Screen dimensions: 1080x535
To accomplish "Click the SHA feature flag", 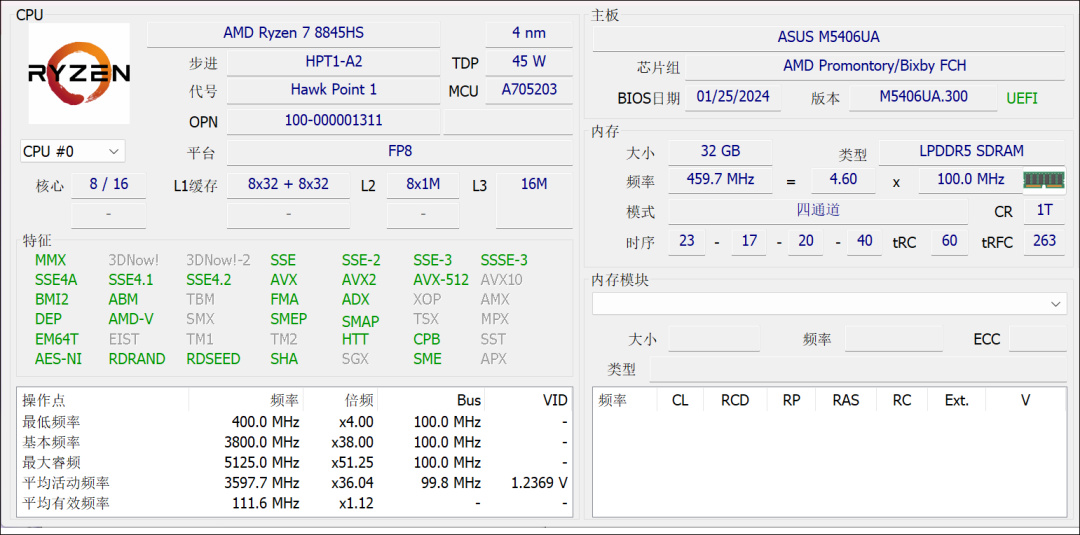I will click(x=283, y=359).
